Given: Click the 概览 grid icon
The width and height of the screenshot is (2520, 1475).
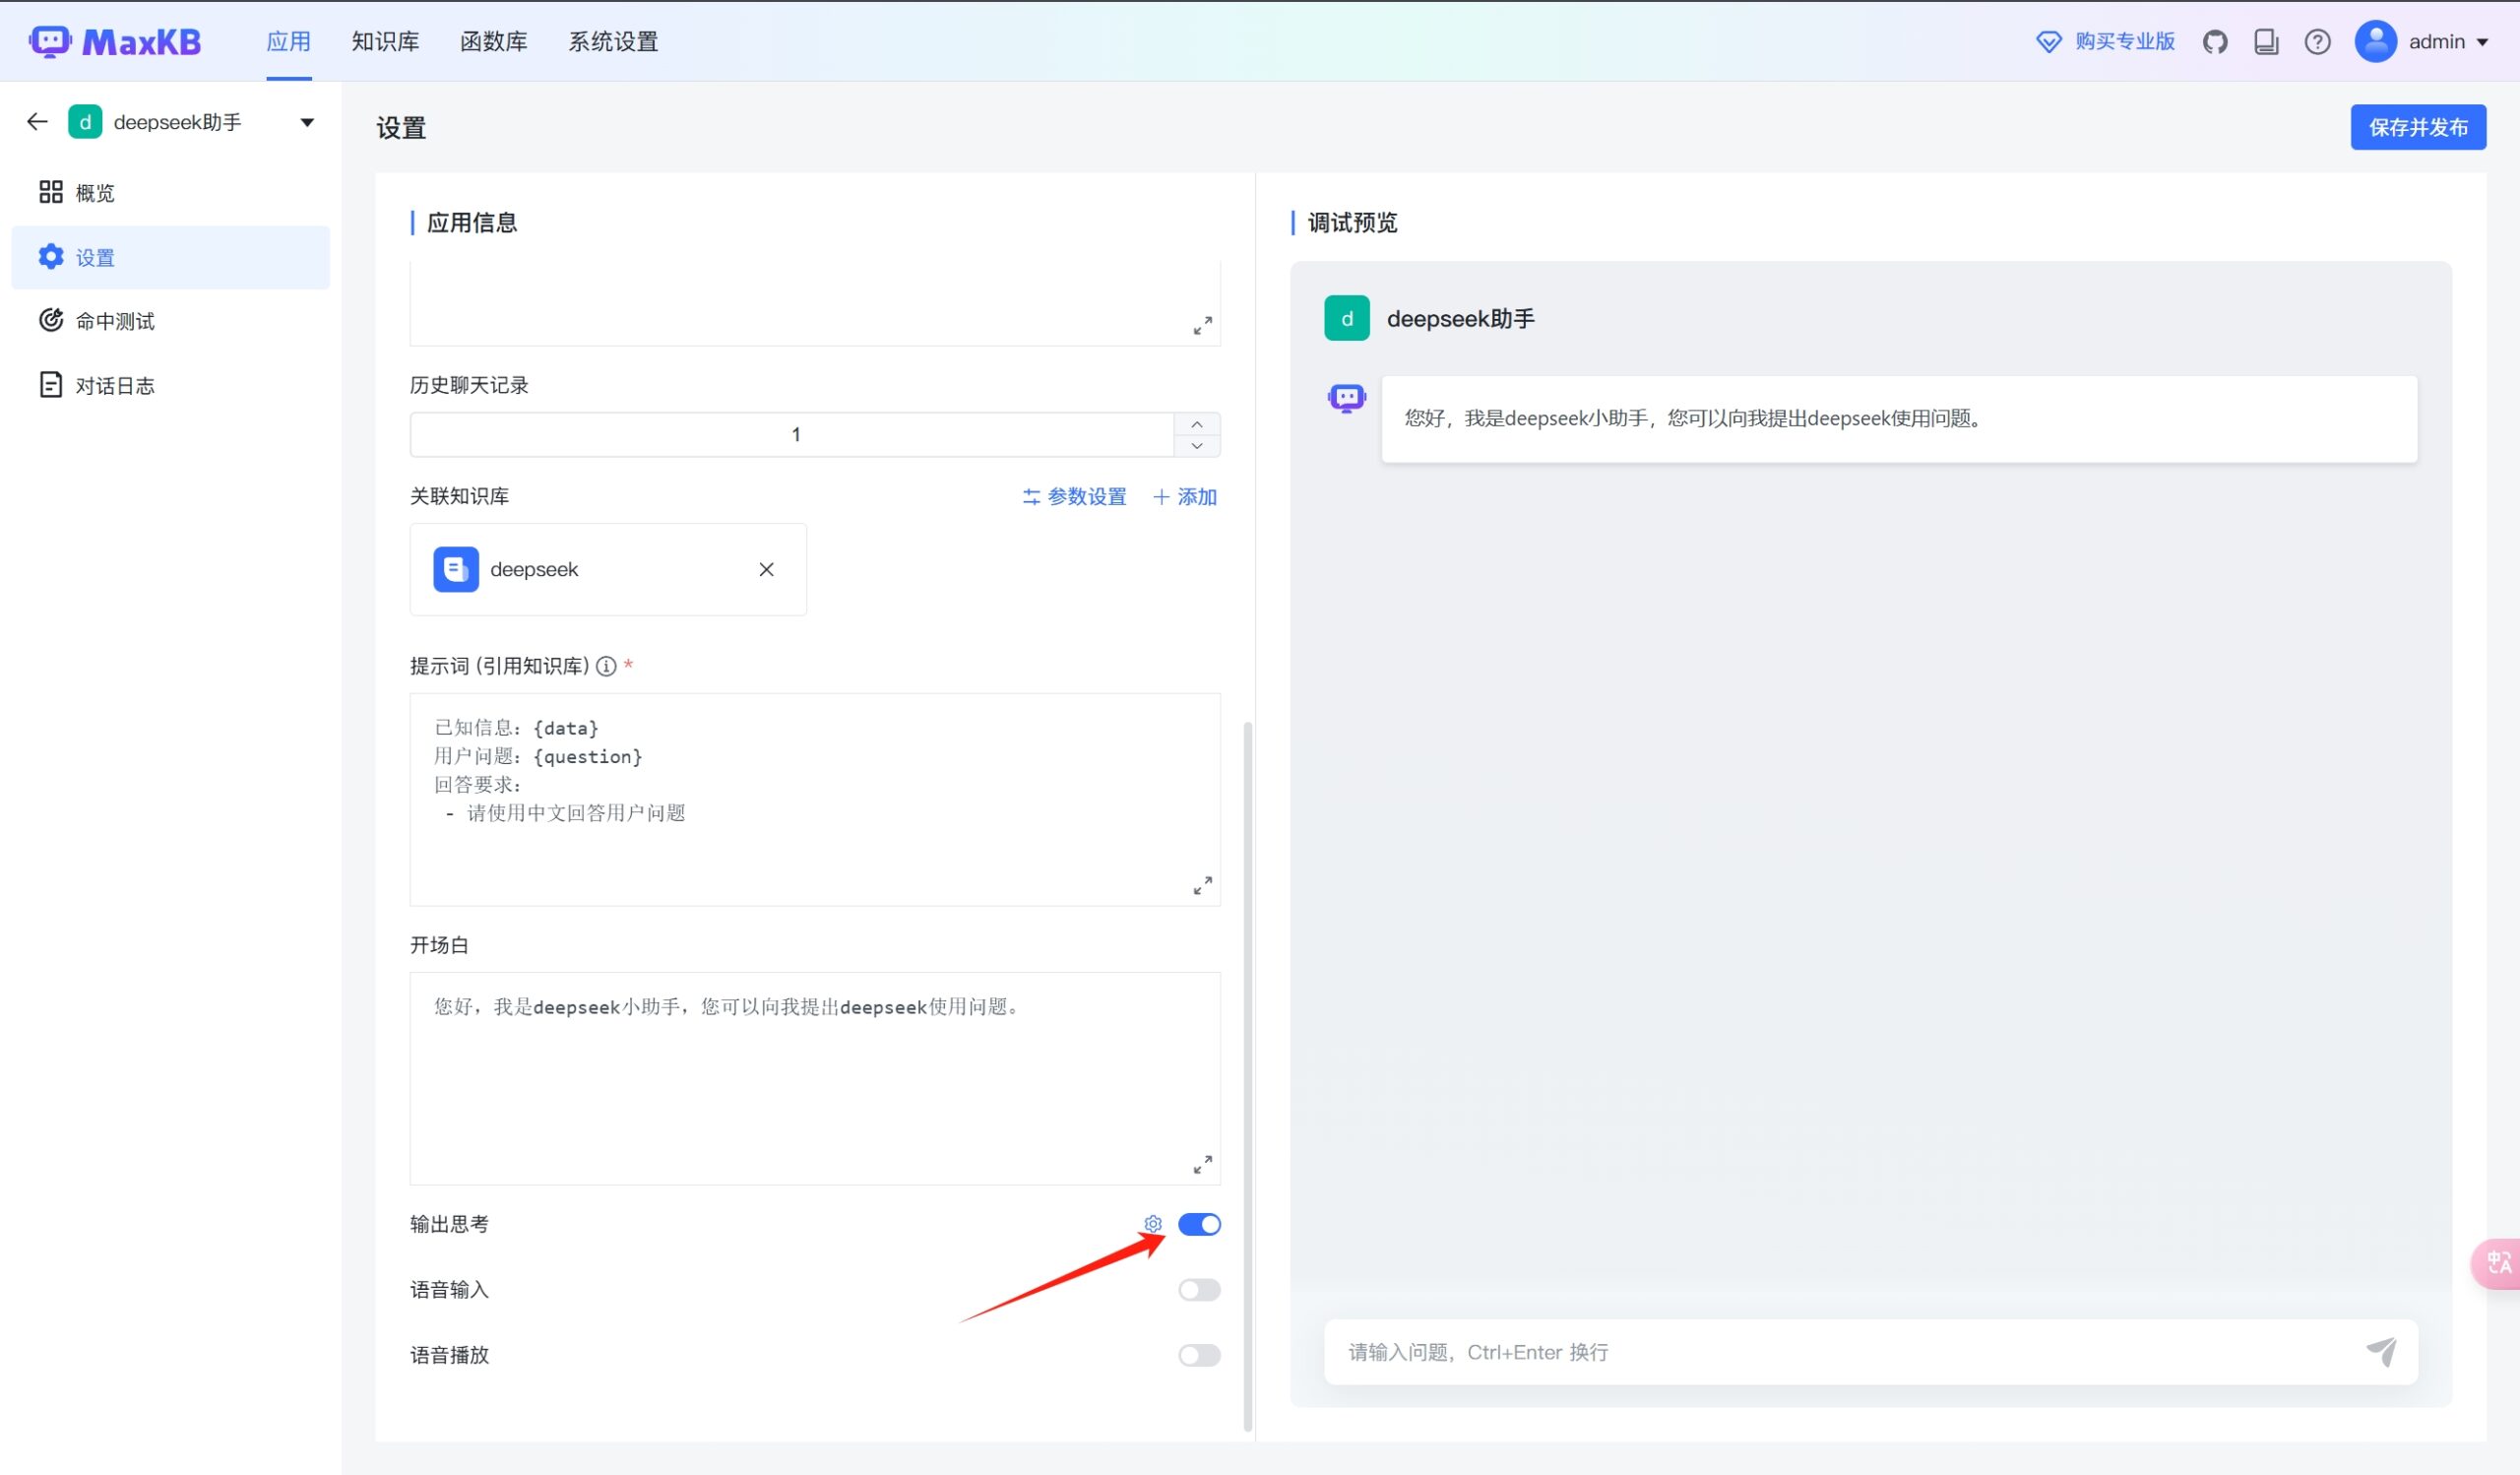Looking at the screenshot, I should pyautogui.click(x=51, y=192).
